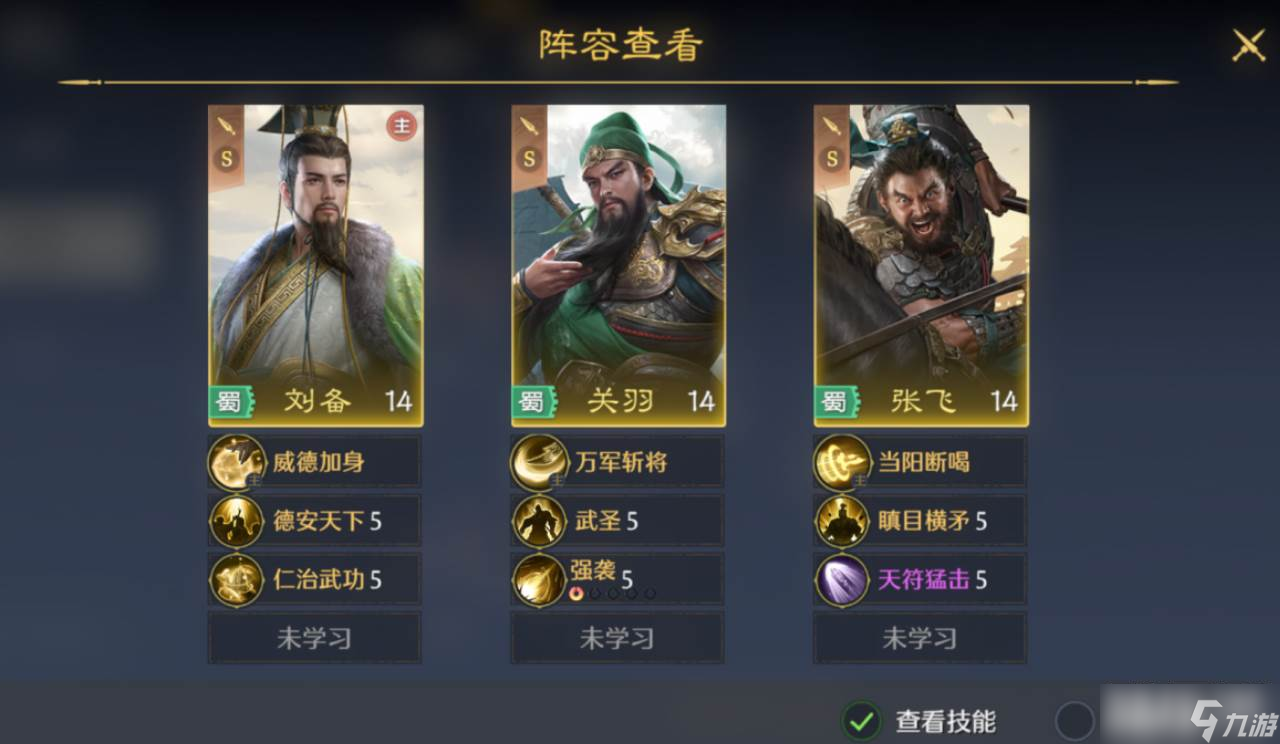Click the red 主 badge on 刘备 card
This screenshot has width=1280, height=744.
click(x=401, y=127)
